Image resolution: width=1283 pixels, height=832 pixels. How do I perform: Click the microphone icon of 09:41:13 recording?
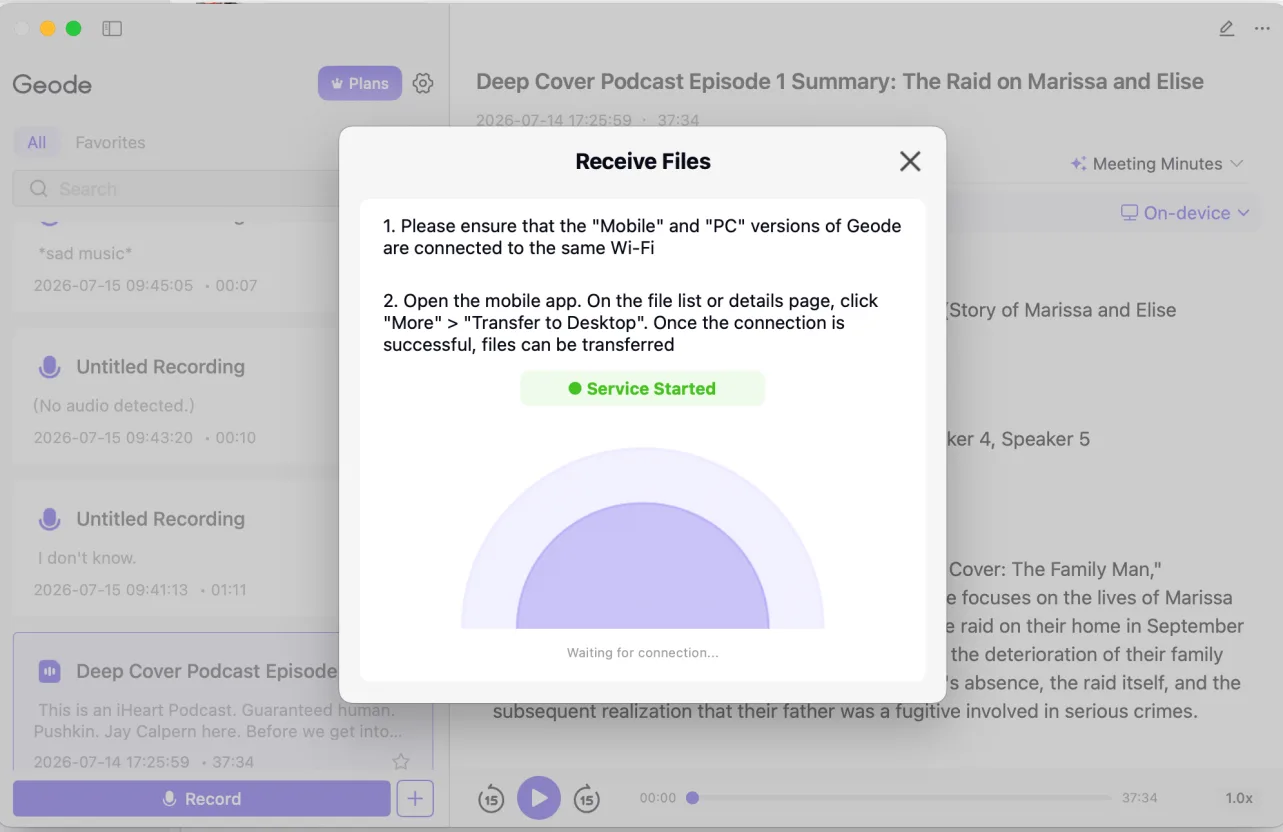pos(49,519)
